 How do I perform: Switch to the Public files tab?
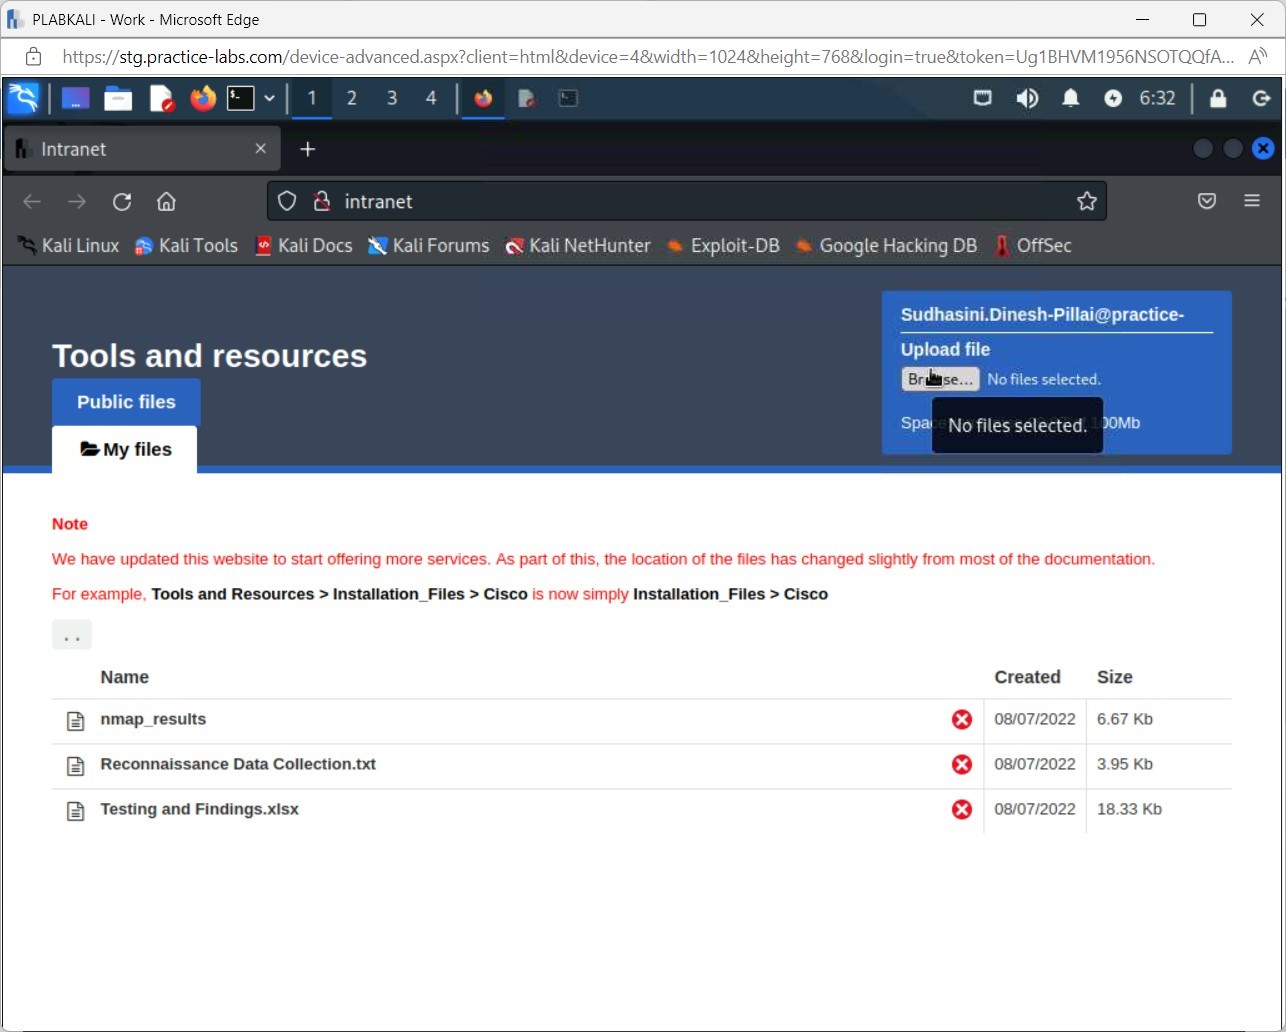pyautogui.click(x=126, y=402)
